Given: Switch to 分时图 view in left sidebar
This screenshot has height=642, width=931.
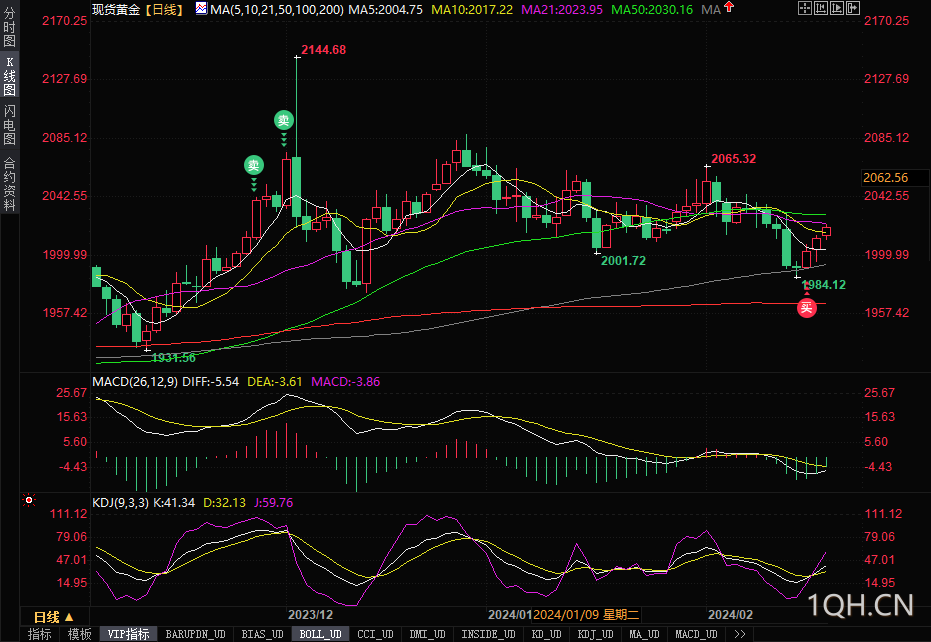Looking at the screenshot, I should 10,30.
